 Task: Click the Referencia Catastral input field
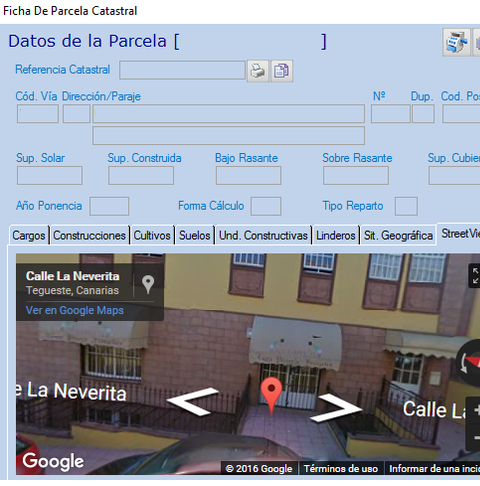(x=182, y=70)
